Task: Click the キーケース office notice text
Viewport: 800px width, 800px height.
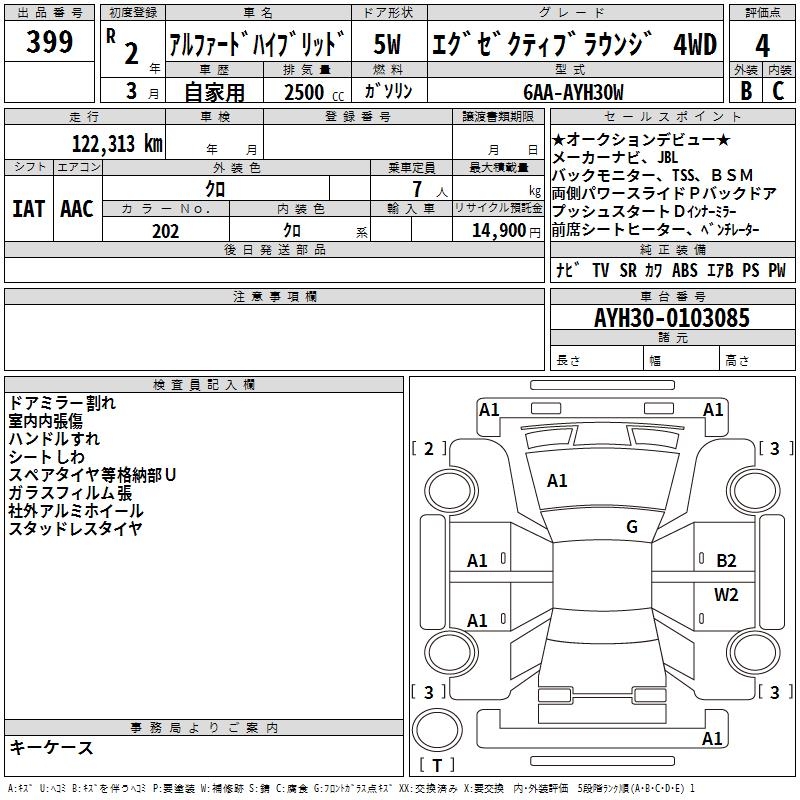Action: pyautogui.click(x=51, y=748)
